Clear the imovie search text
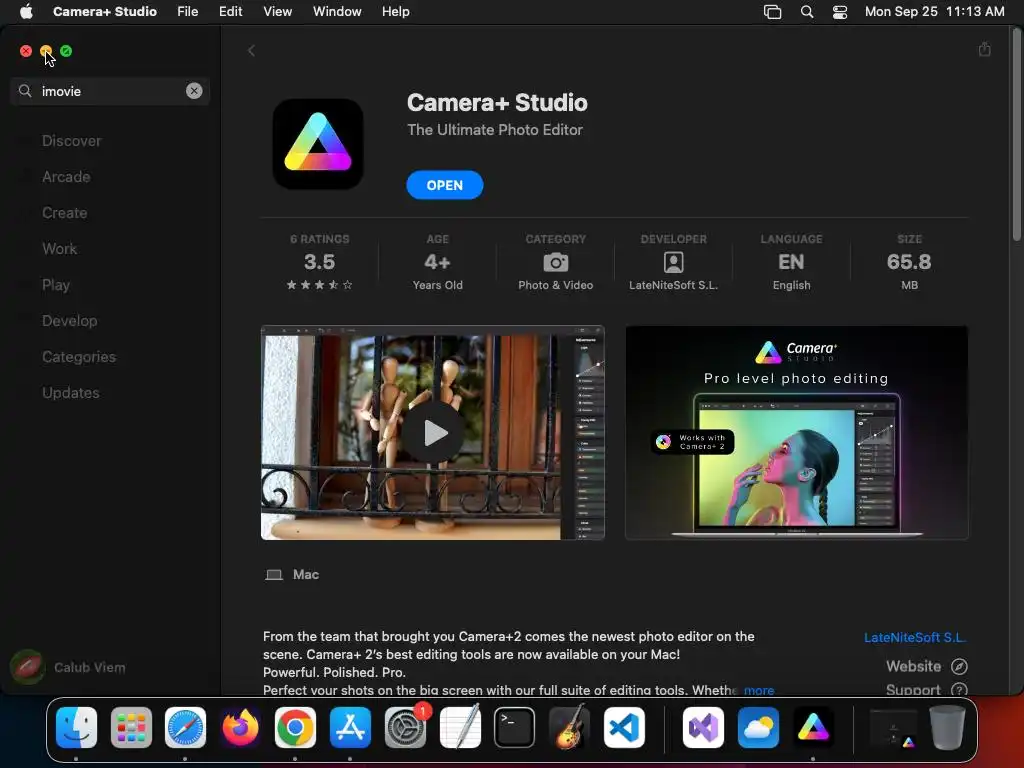The image size is (1024, 768). pos(194,91)
